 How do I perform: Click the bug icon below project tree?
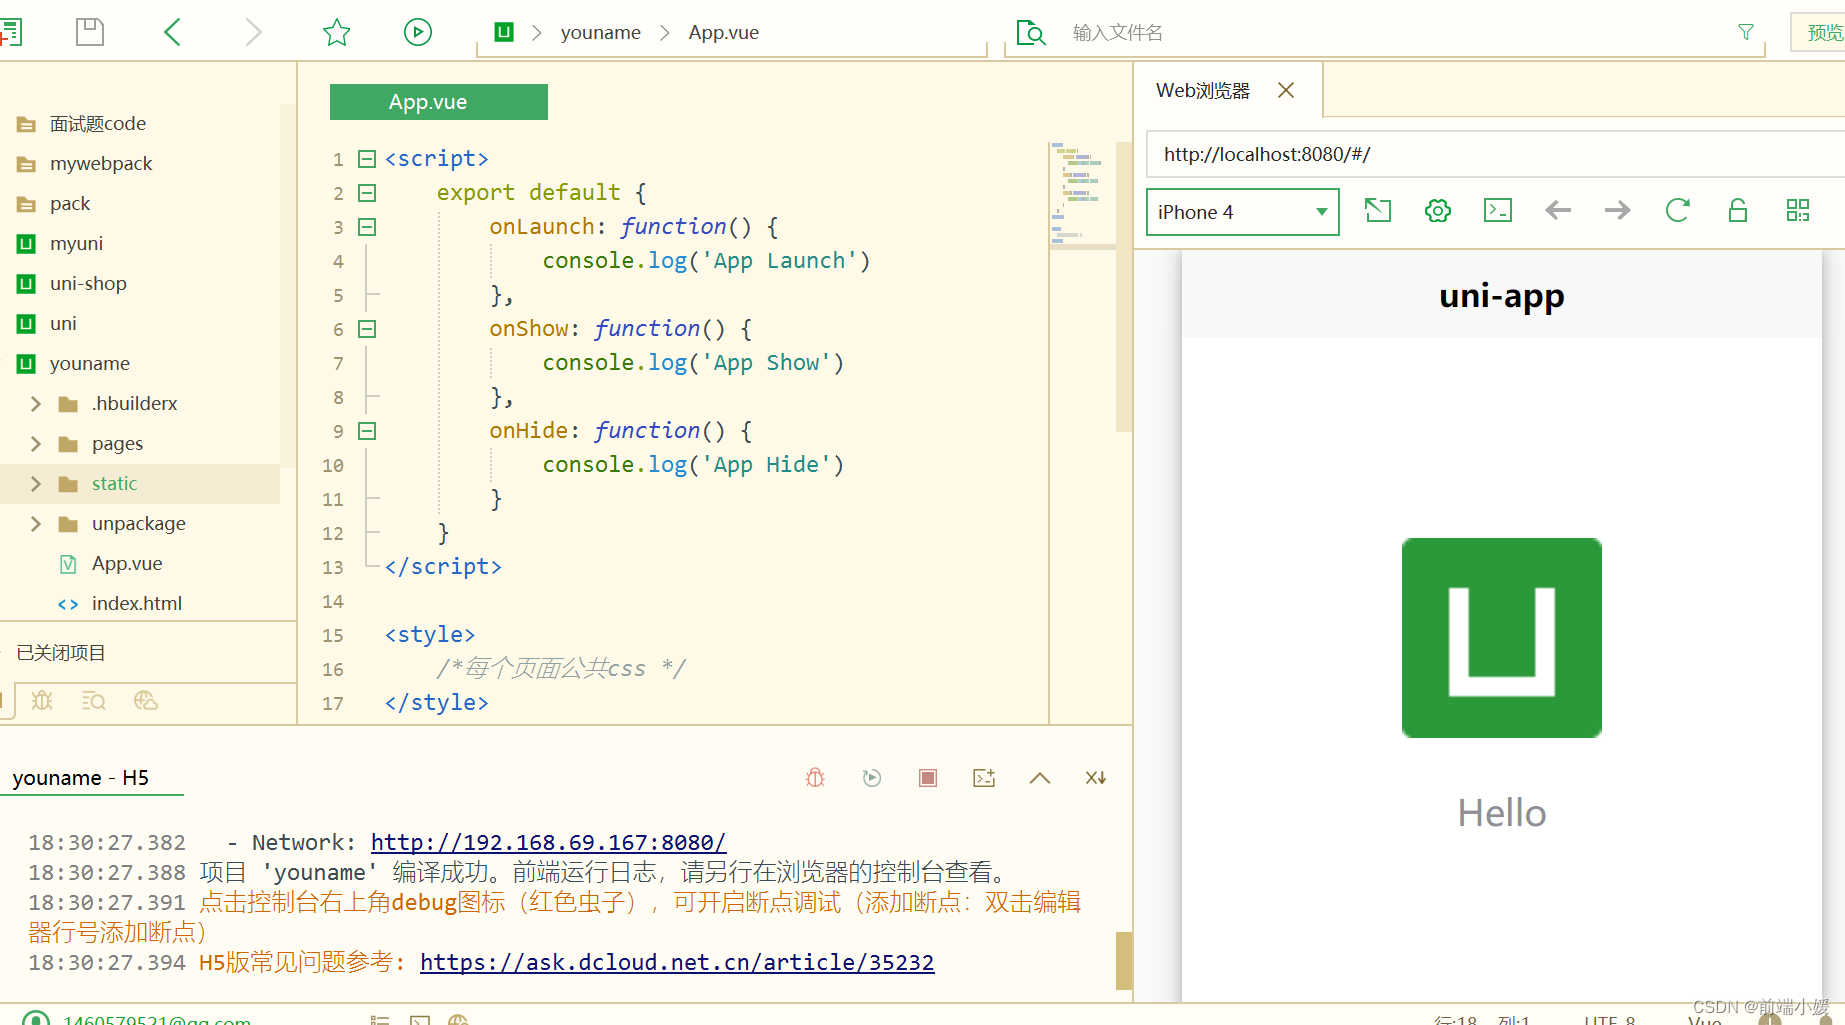tap(42, 700)
